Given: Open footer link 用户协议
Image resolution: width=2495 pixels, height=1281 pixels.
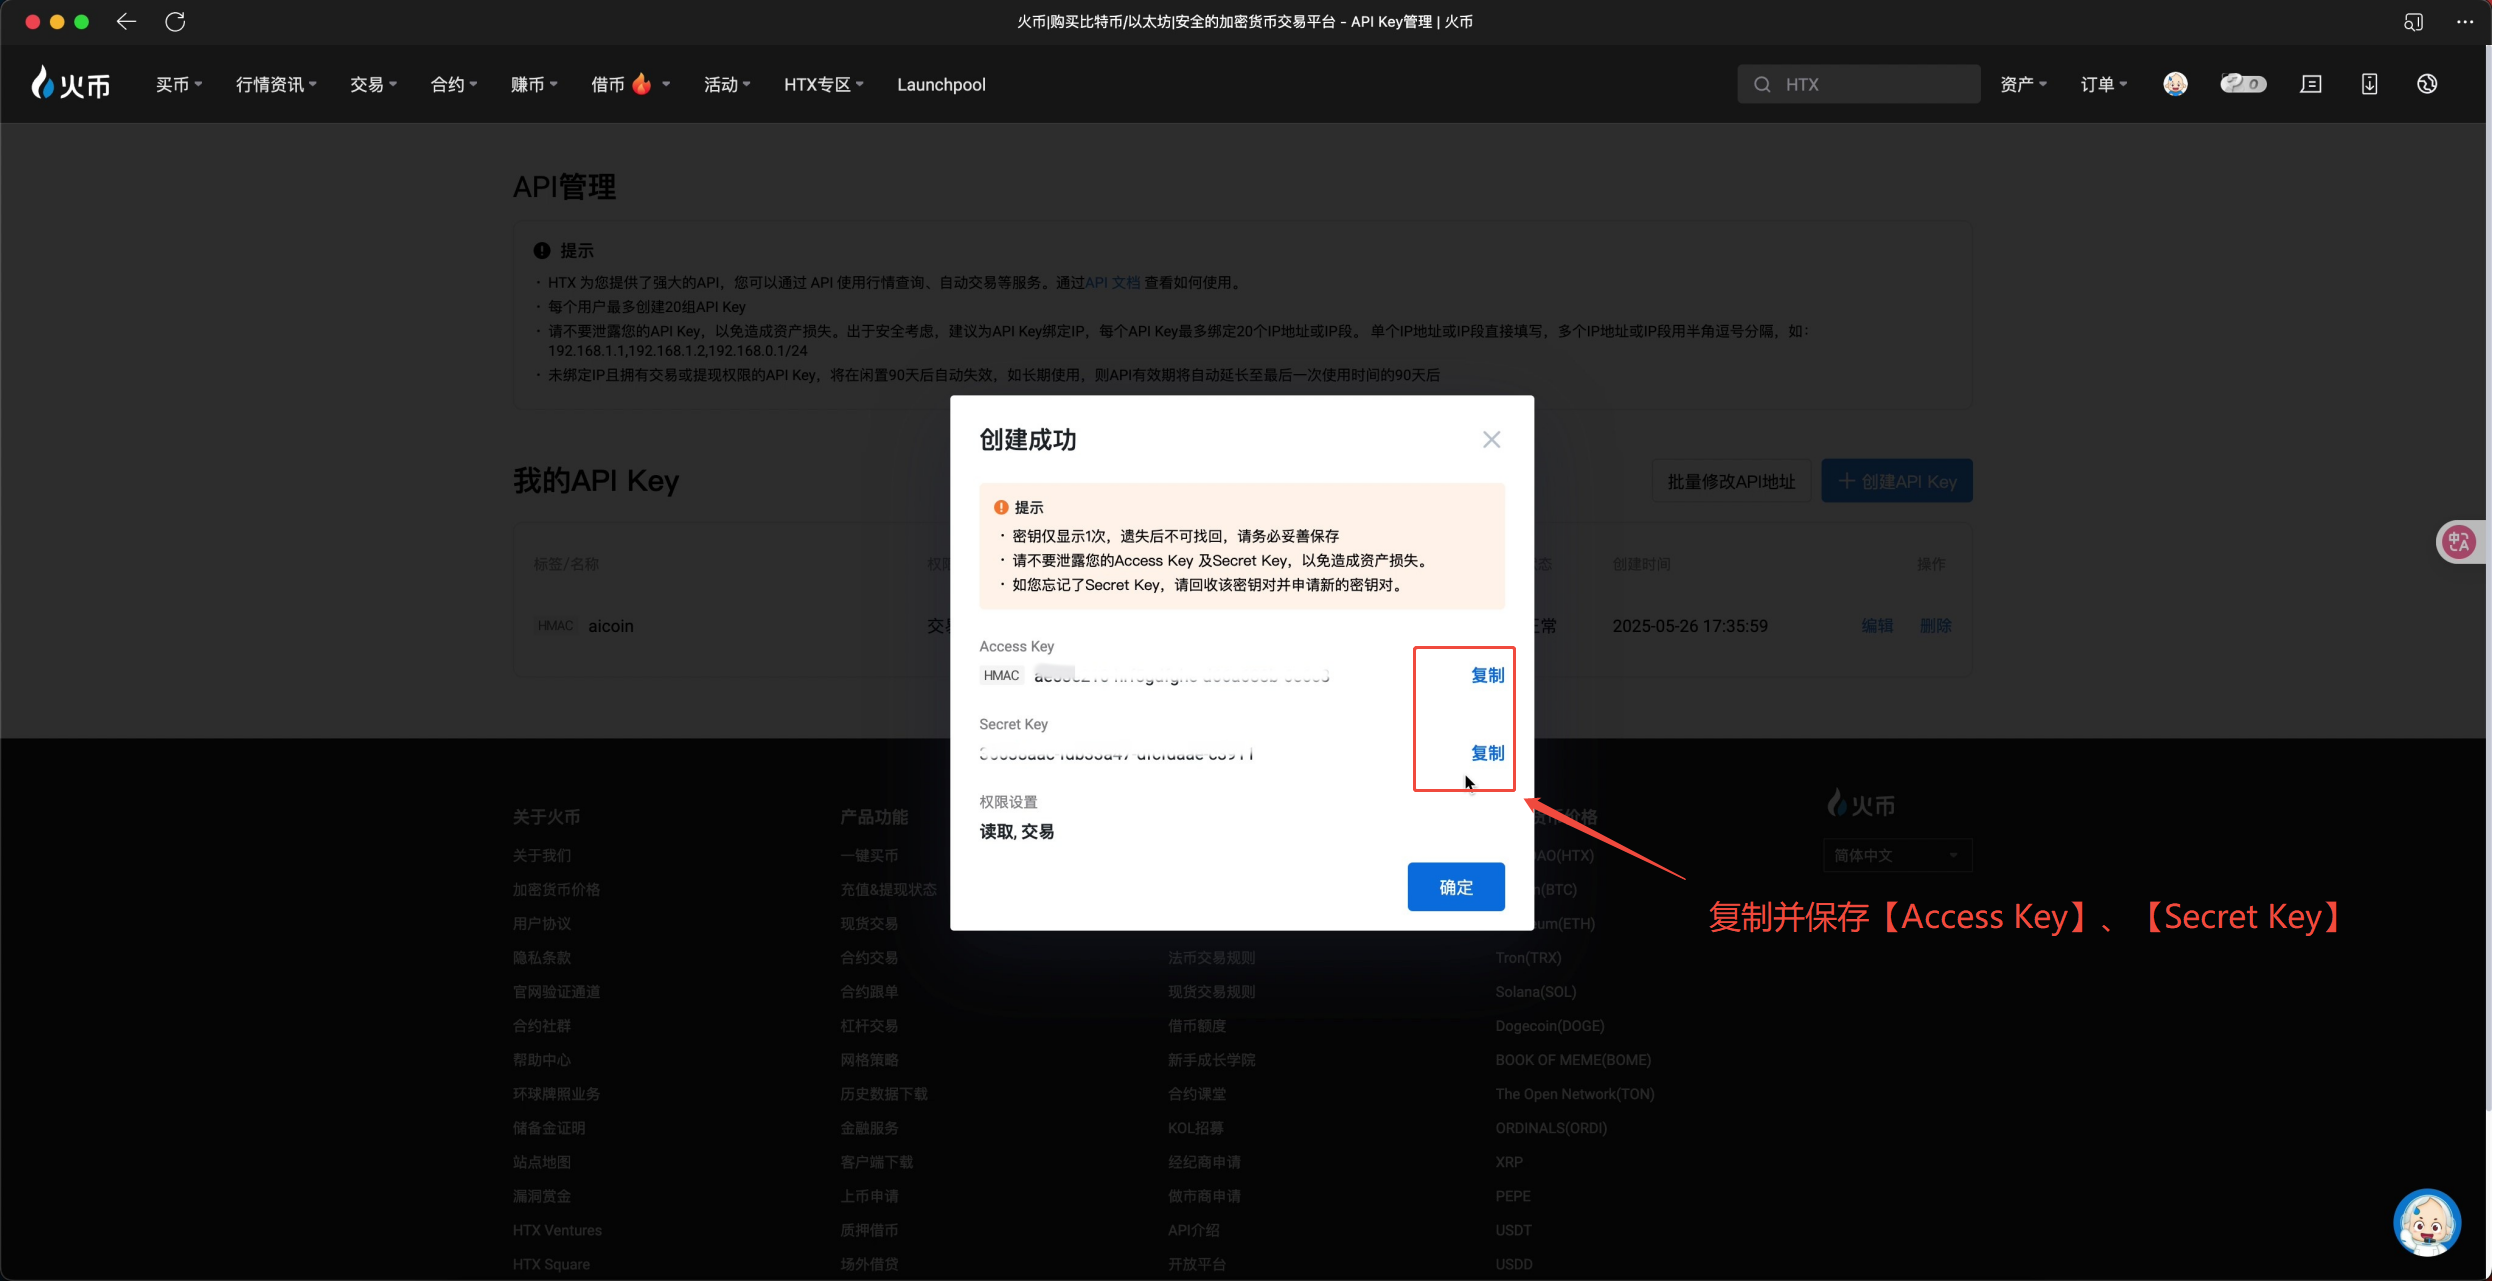Looking at the screenshot, I should (542, 924).
